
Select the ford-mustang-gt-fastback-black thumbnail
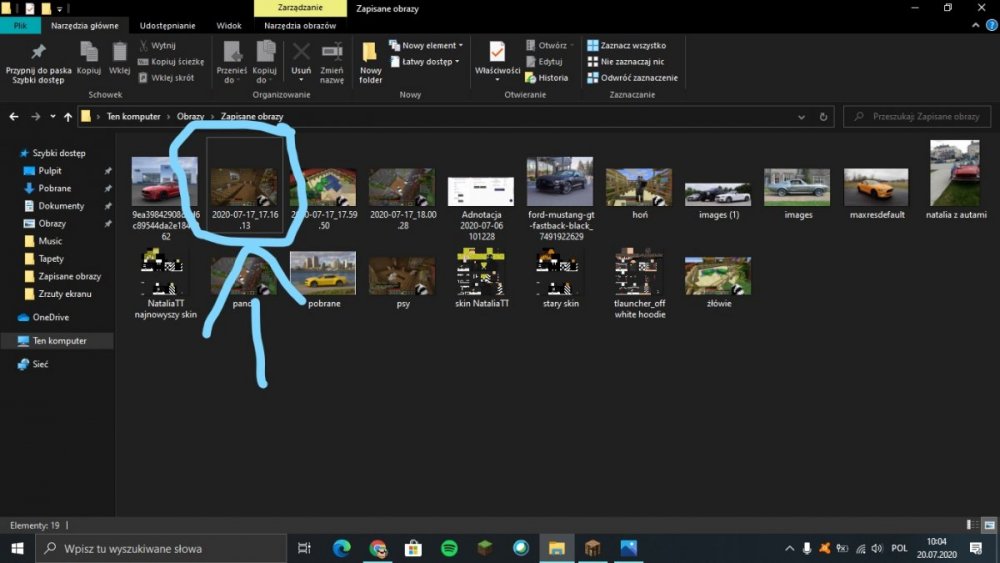coord(560,181)
